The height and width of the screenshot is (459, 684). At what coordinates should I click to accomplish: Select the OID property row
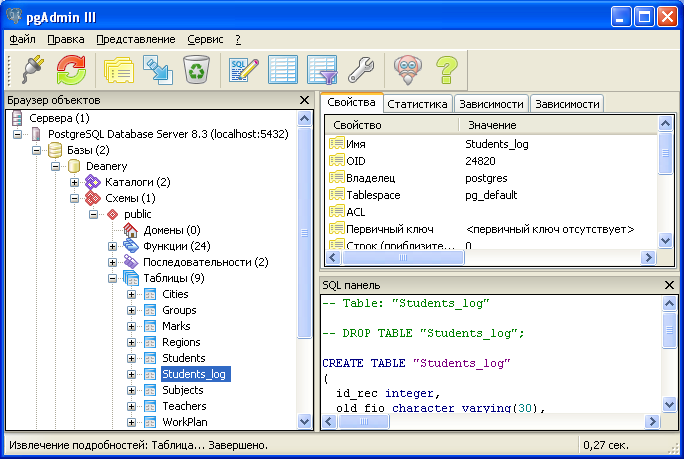click(x=491, y=161)
